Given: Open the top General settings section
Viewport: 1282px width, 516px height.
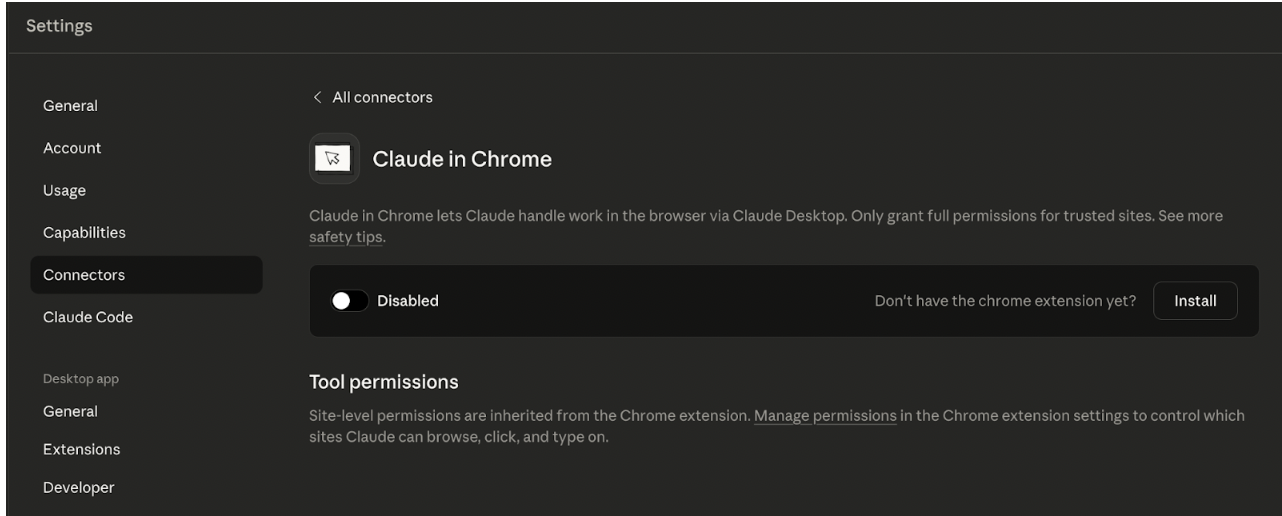Looking at the screenshot, I should pyautogui.click(x=70, y=106).
